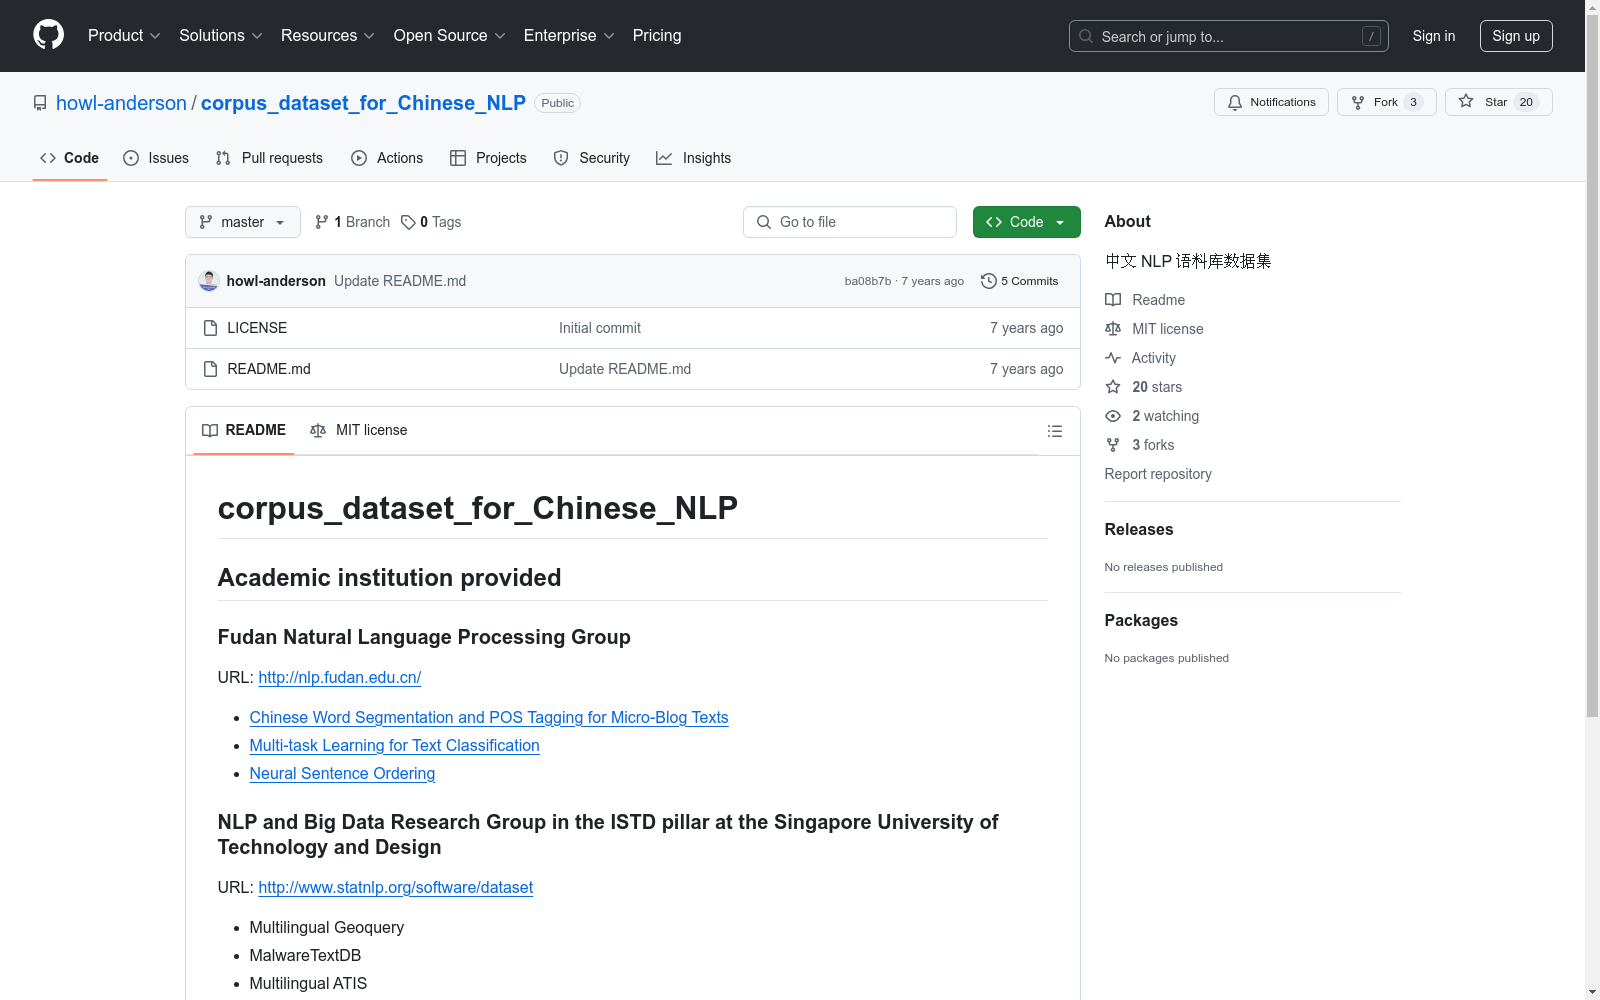This screenshot has height=1000, width=1600.
Task: Click the 'Initial commit' message for LICENSE
Action: click(x=600, y=328)
